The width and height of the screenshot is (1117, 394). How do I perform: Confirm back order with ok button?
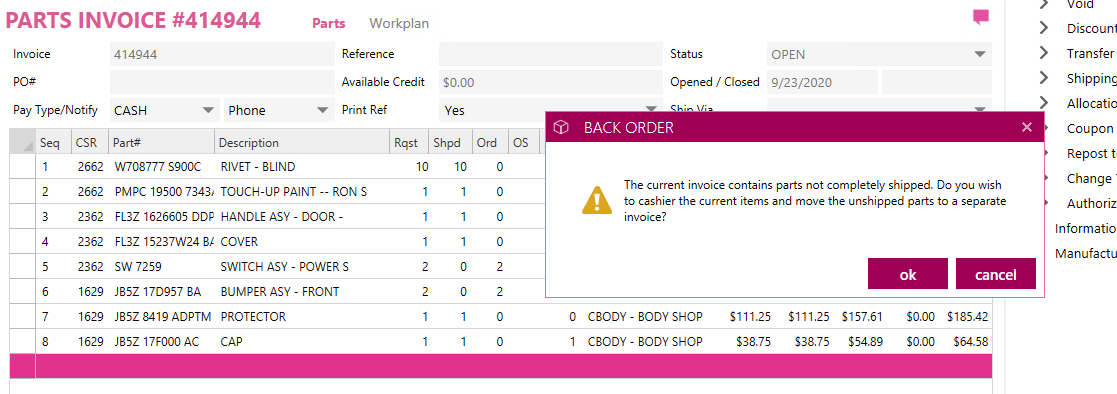click(x=908, y=274)
